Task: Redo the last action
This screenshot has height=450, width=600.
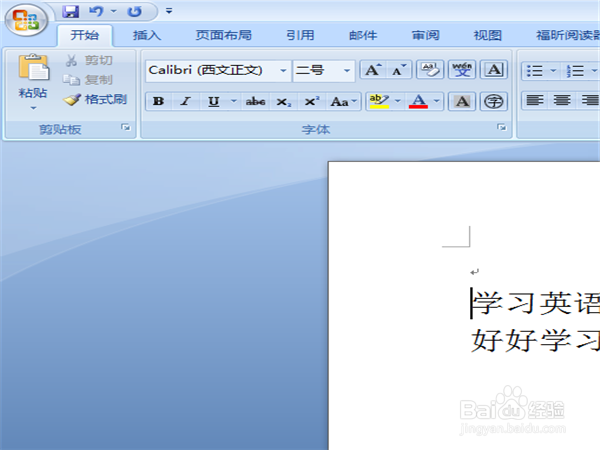Action: pos(134,11)
